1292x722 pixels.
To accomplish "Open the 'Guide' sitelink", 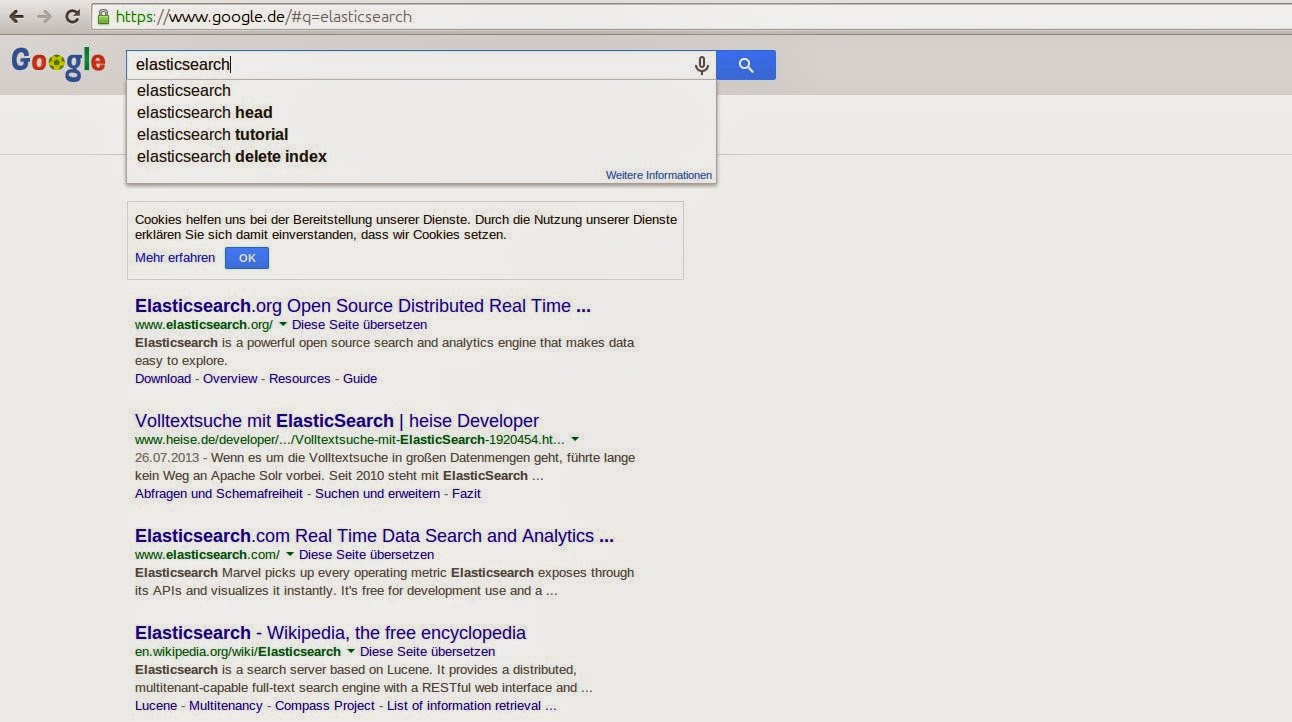I will 360,379.
